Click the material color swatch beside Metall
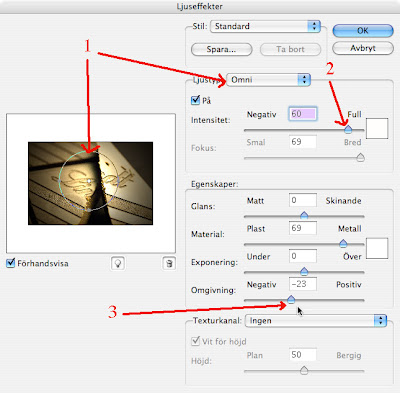Screen dimensions: 400x393 pyautogui.click(x=377, y=248)
